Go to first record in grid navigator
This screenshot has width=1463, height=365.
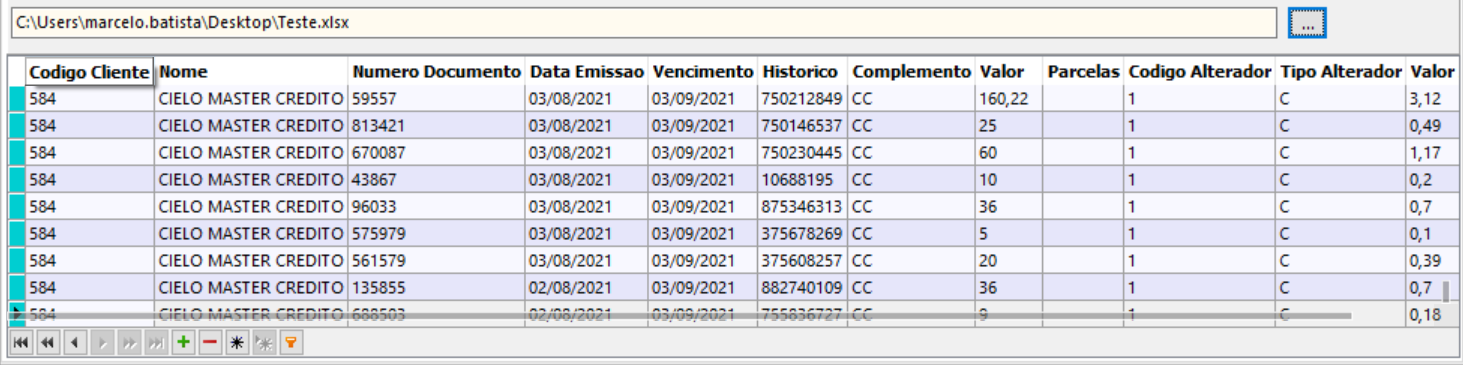click(x=20, y=343)
